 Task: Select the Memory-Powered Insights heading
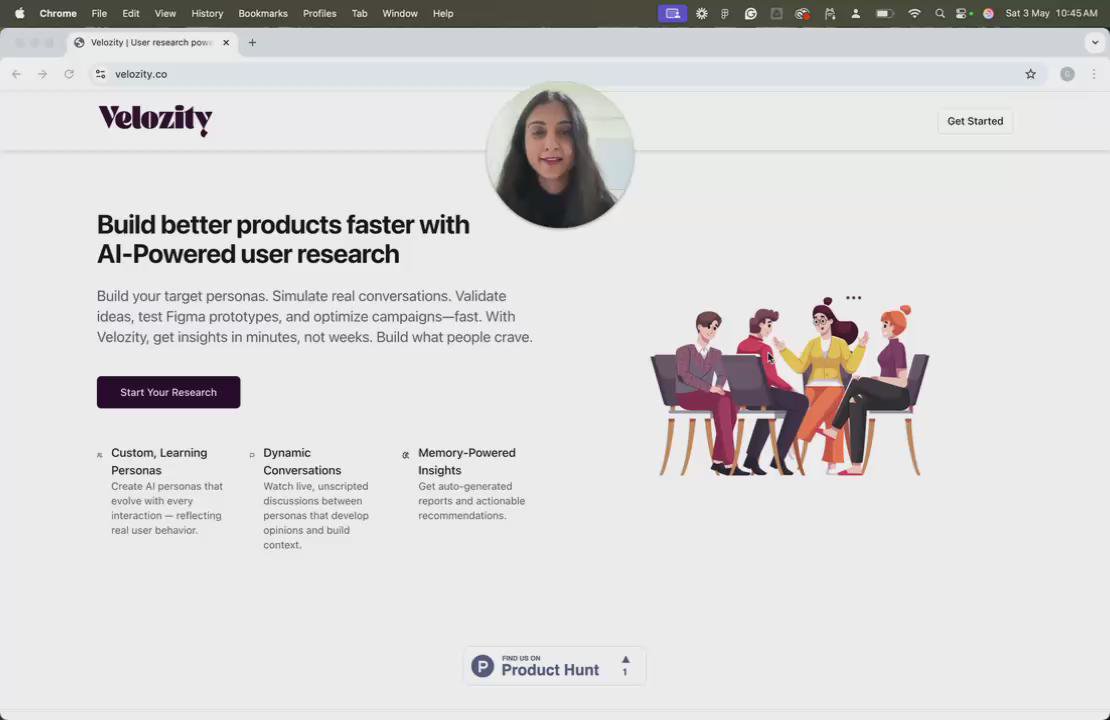coord(467,461)
